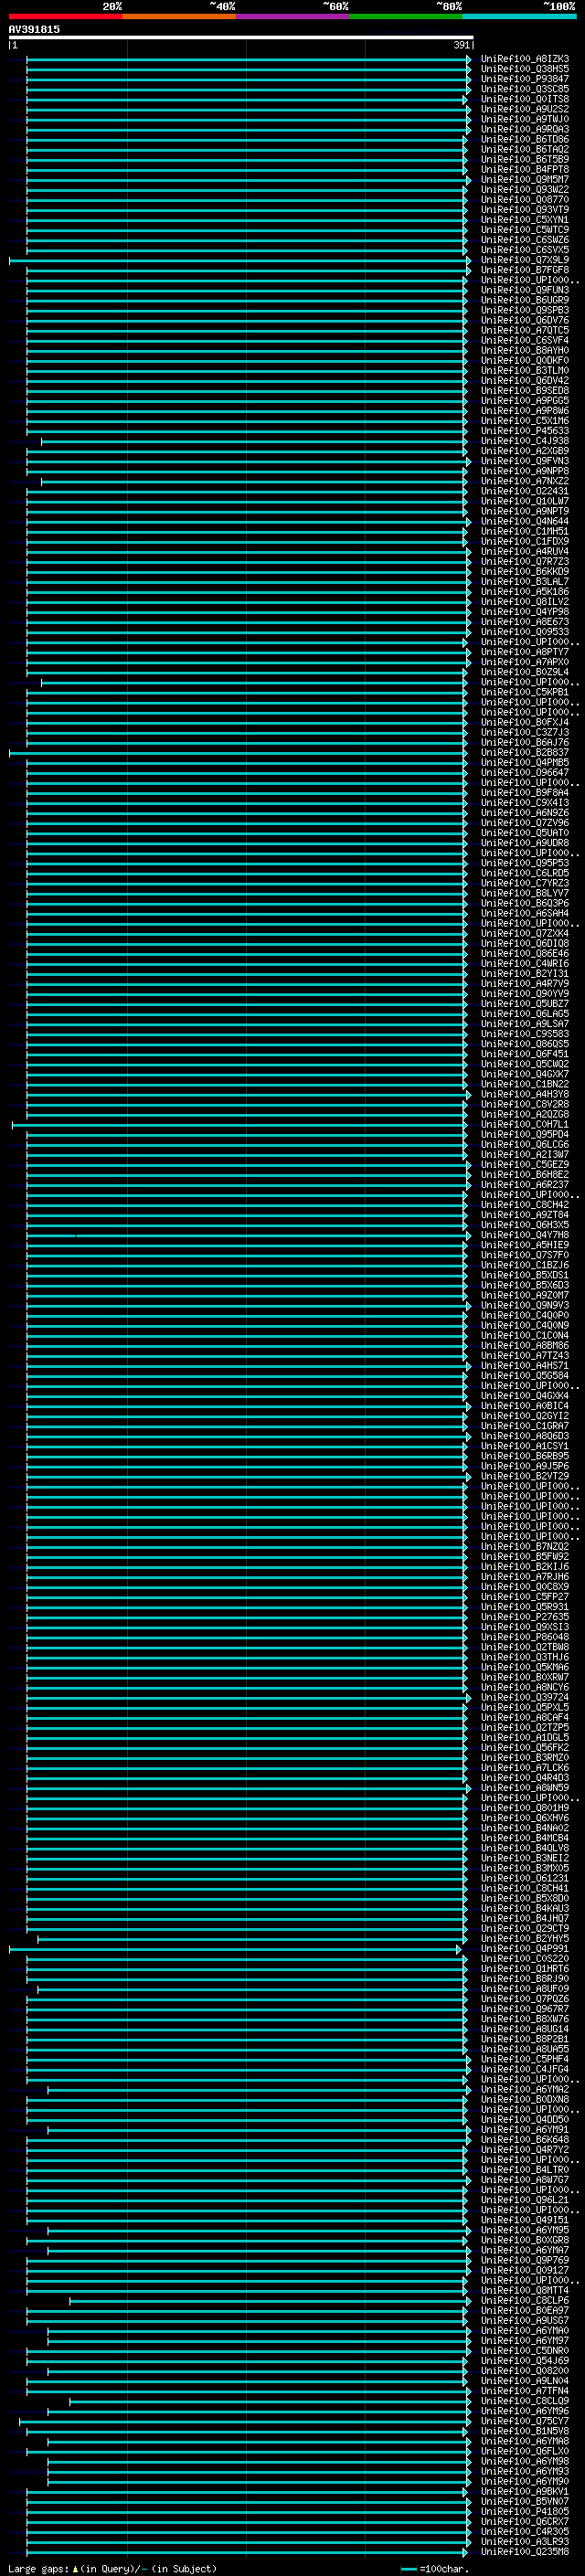The image size is (585, 2576).
Task: Open hit UniRef100_A8IZK3
Action: pyautogui.click(x=525, y=59)
